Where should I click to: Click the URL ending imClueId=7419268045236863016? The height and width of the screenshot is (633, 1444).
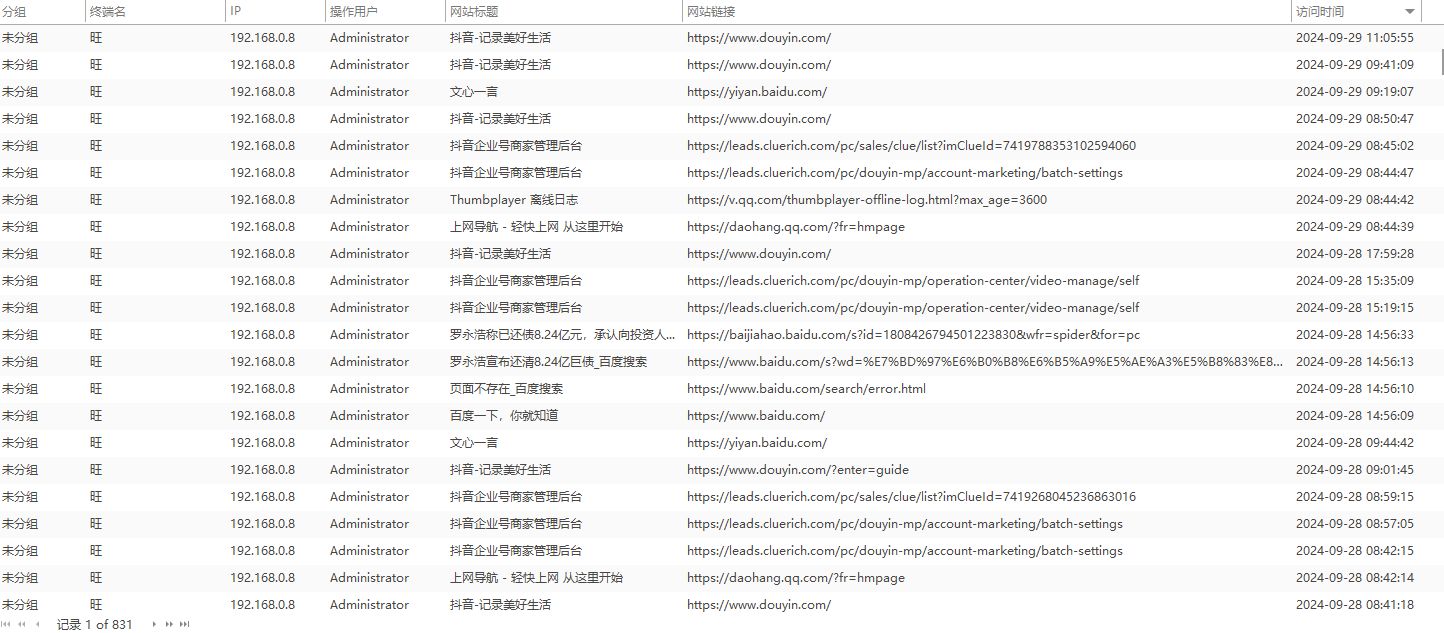point(911,497)
